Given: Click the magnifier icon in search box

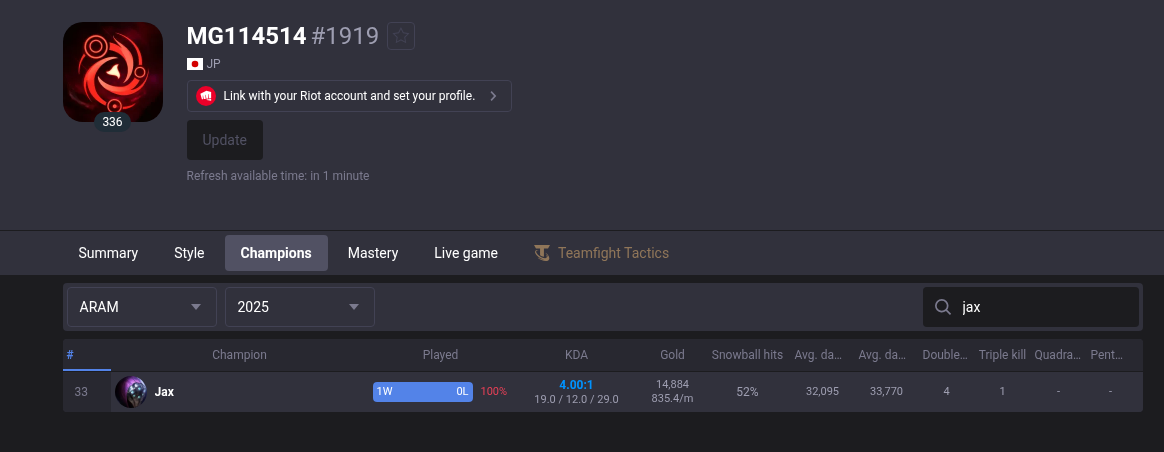Looking at the screenshot, I should 943,307.
